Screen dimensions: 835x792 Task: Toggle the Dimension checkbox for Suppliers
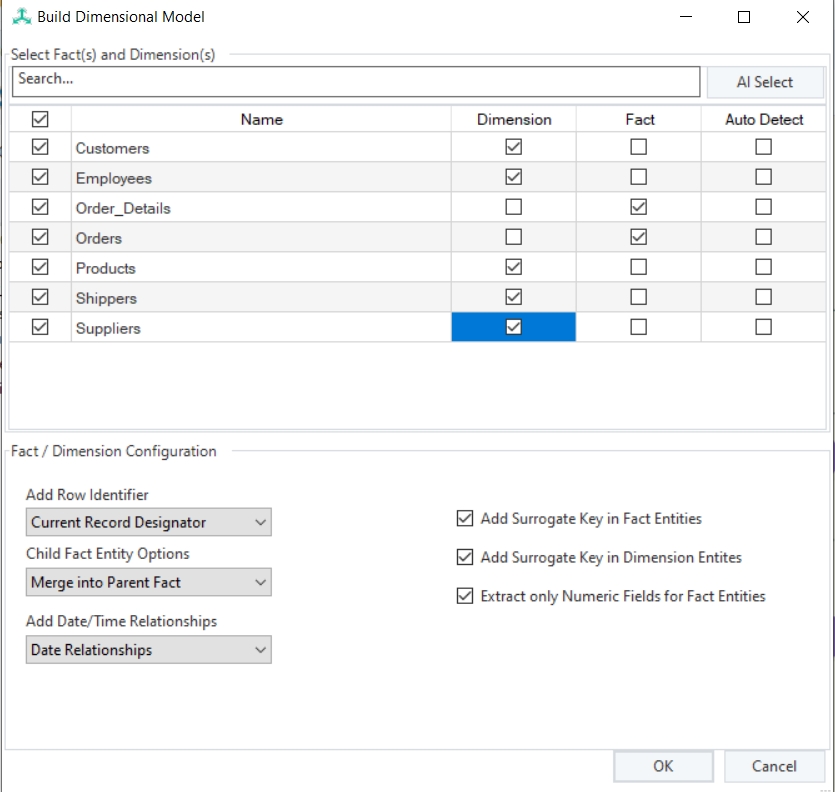(x=514, y=327)
